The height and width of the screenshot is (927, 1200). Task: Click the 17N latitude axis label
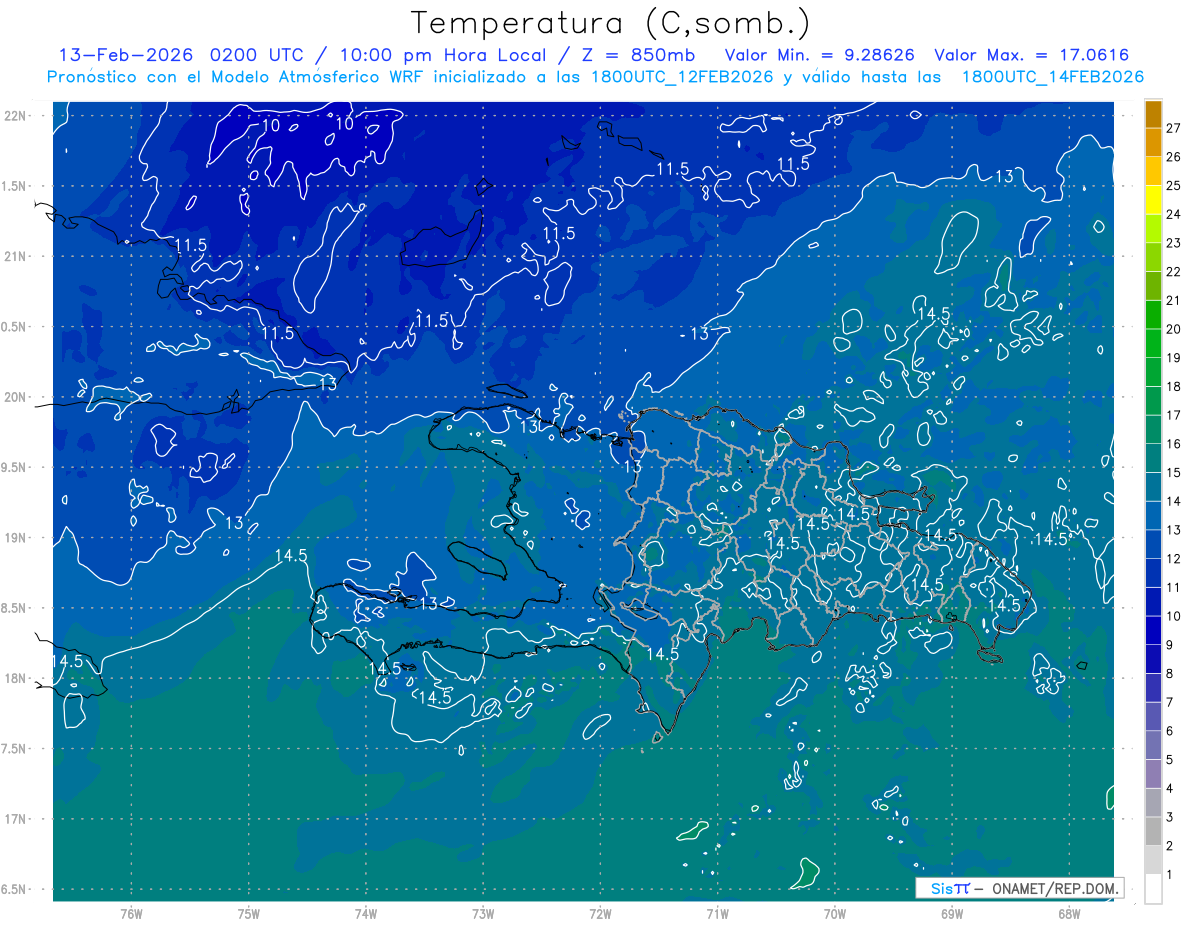16,819
